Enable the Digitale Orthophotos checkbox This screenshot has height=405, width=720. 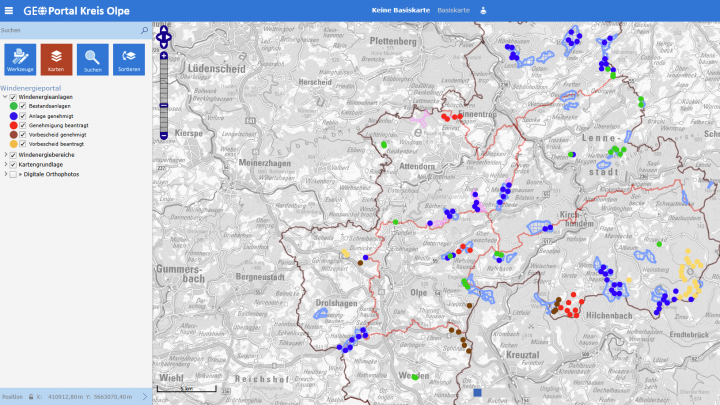click(x=13, y=174)
